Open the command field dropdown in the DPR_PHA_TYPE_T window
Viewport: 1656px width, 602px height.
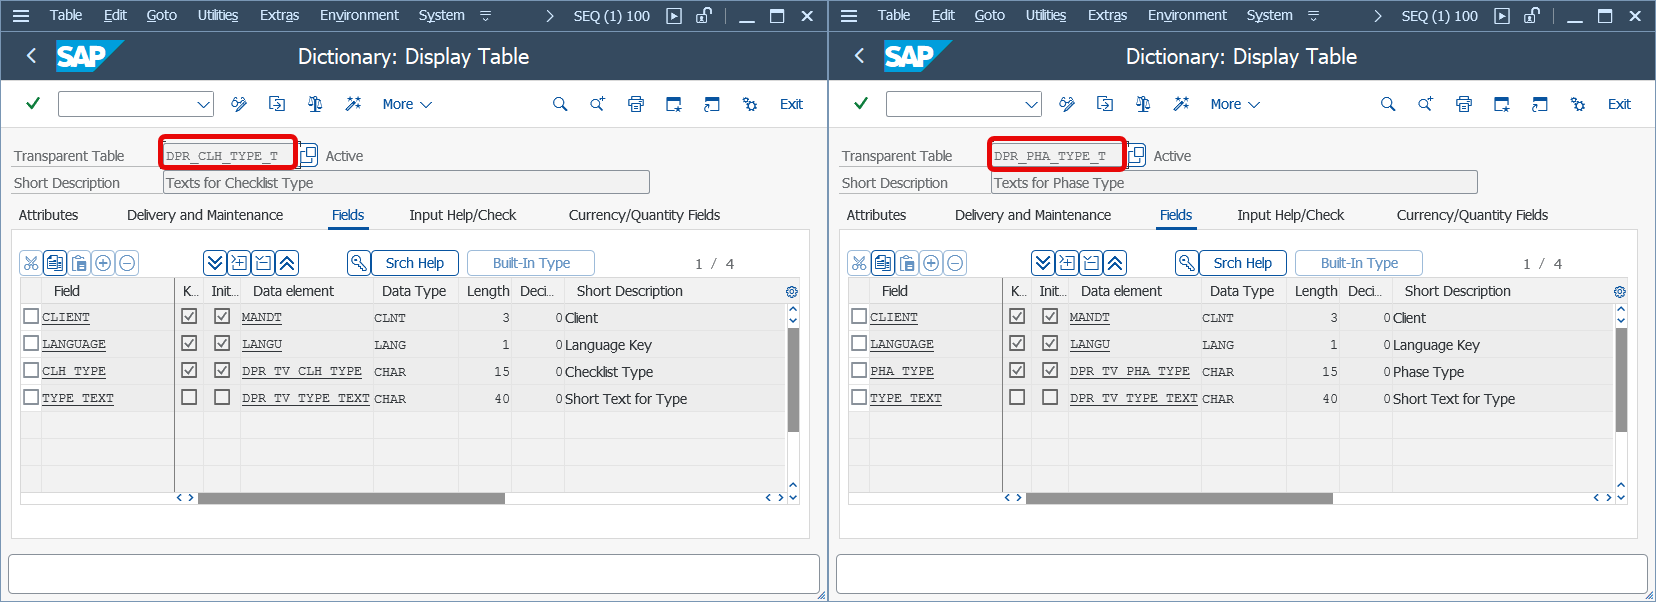(1031, 104)
